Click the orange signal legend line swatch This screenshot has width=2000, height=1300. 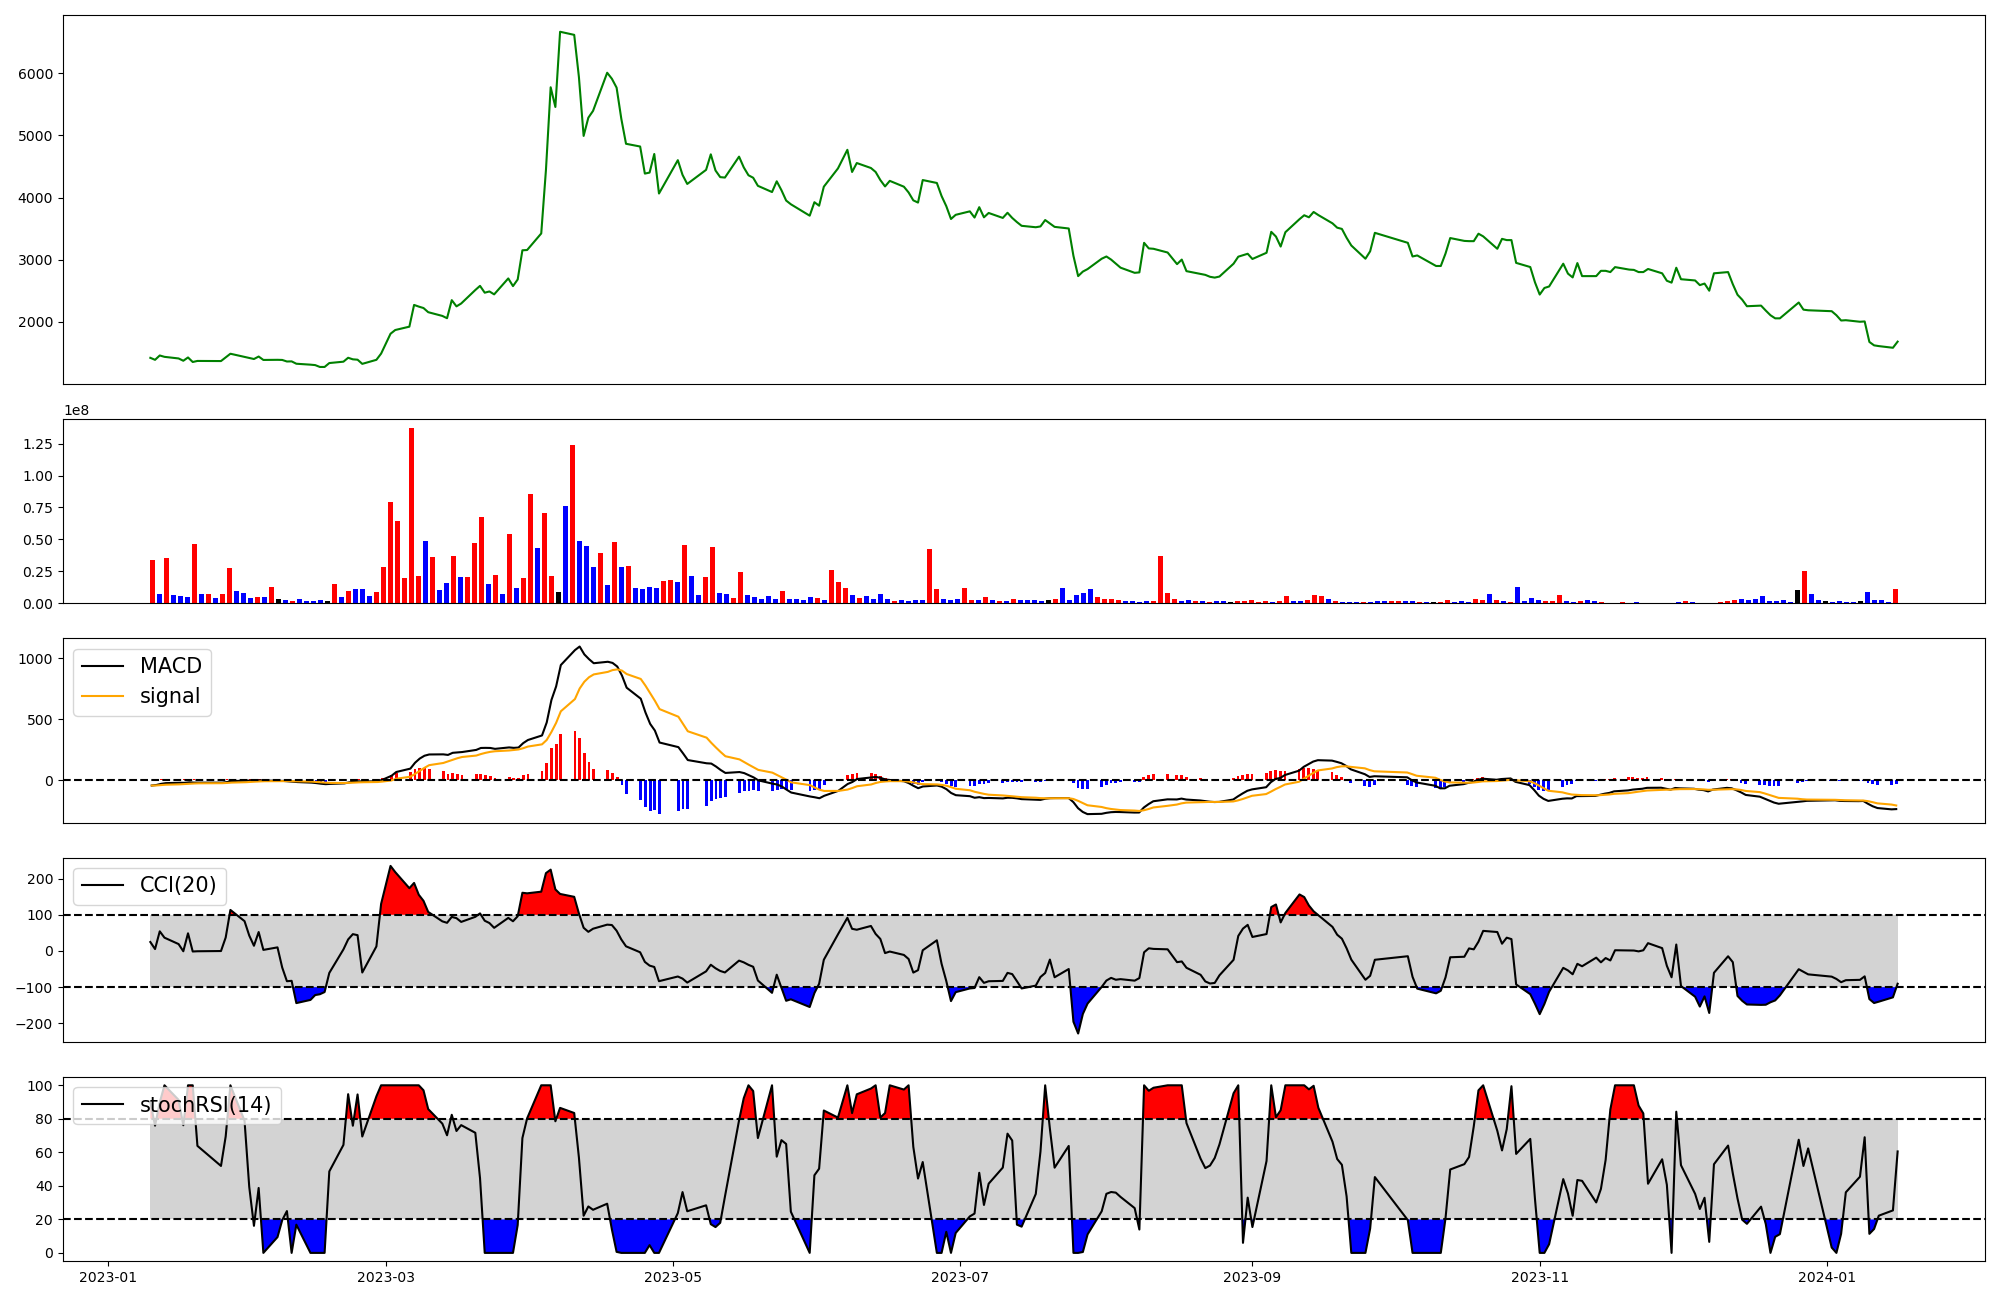(x=102, y=696)
